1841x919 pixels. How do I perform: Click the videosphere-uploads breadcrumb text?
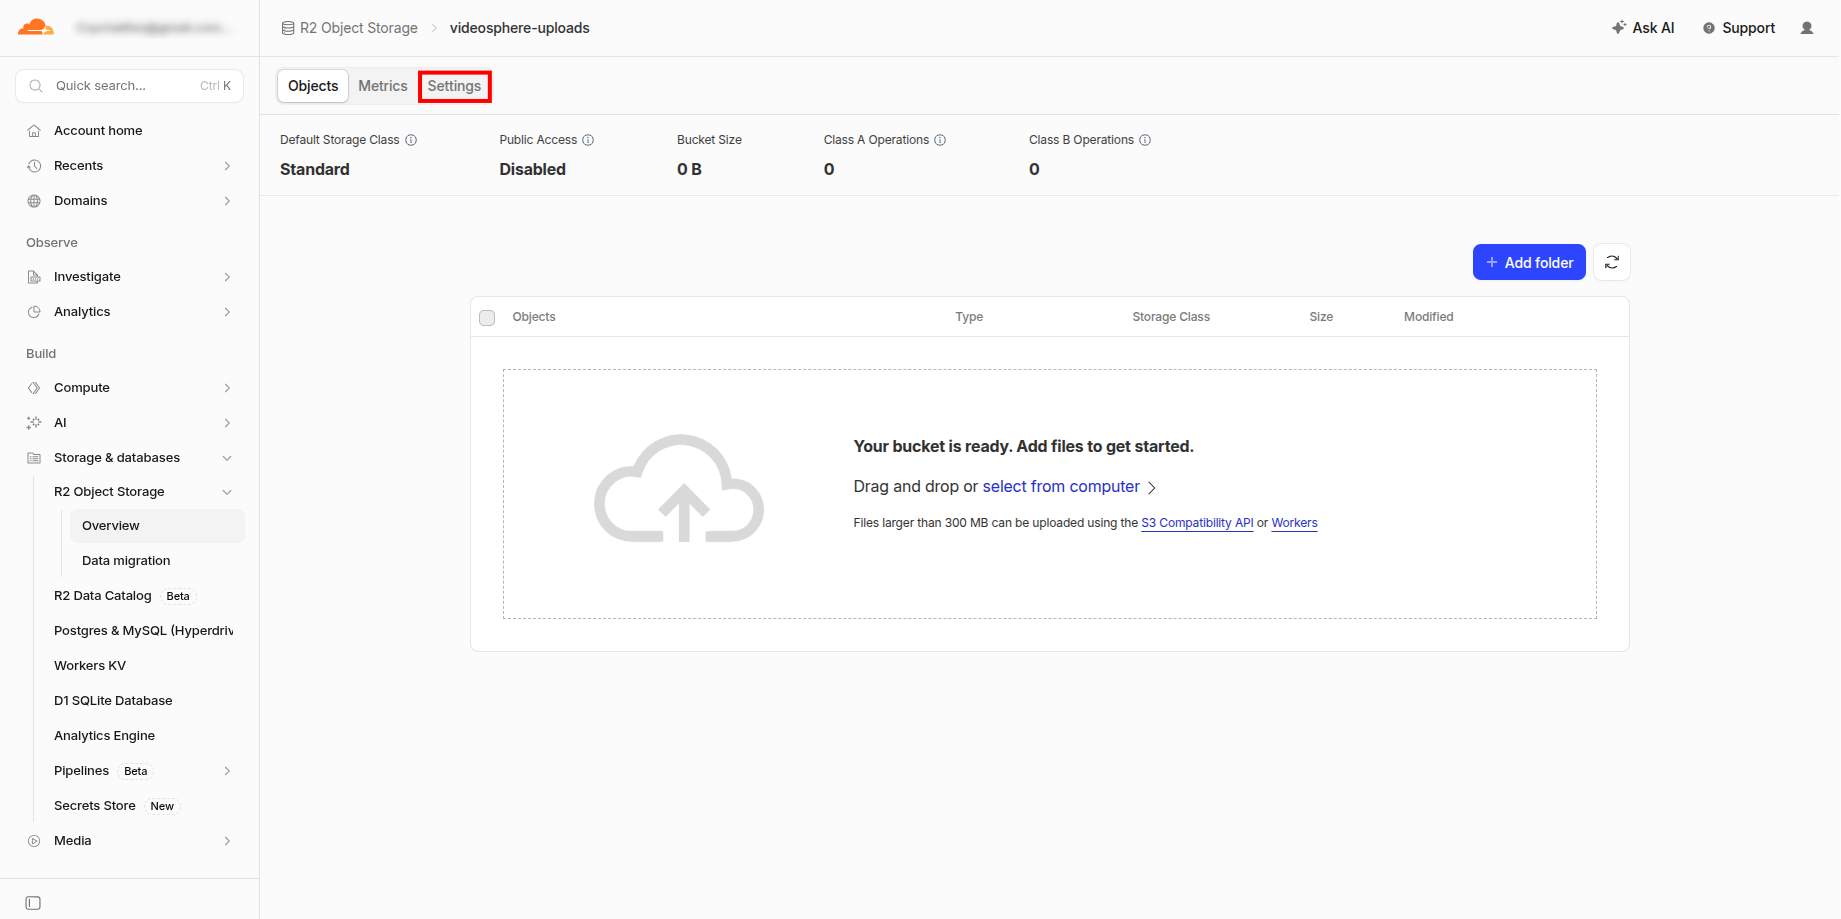coord(520,28)
